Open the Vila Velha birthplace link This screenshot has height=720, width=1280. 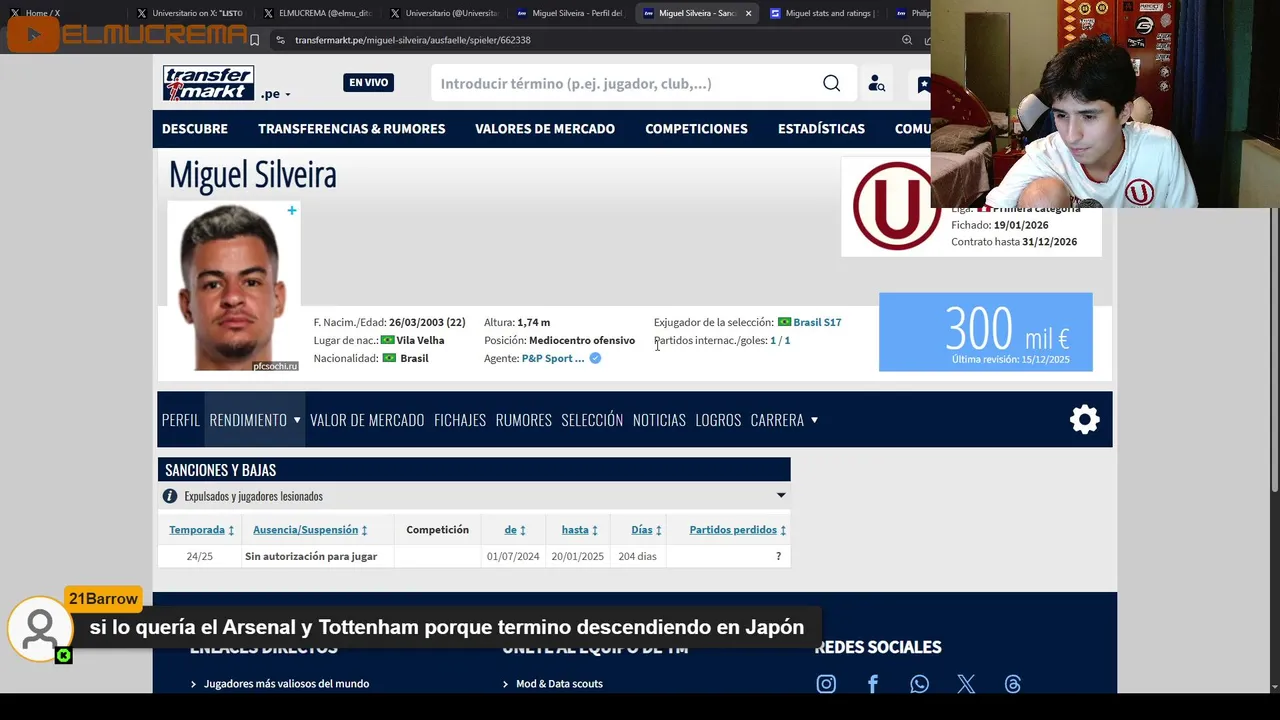[420, 340]
